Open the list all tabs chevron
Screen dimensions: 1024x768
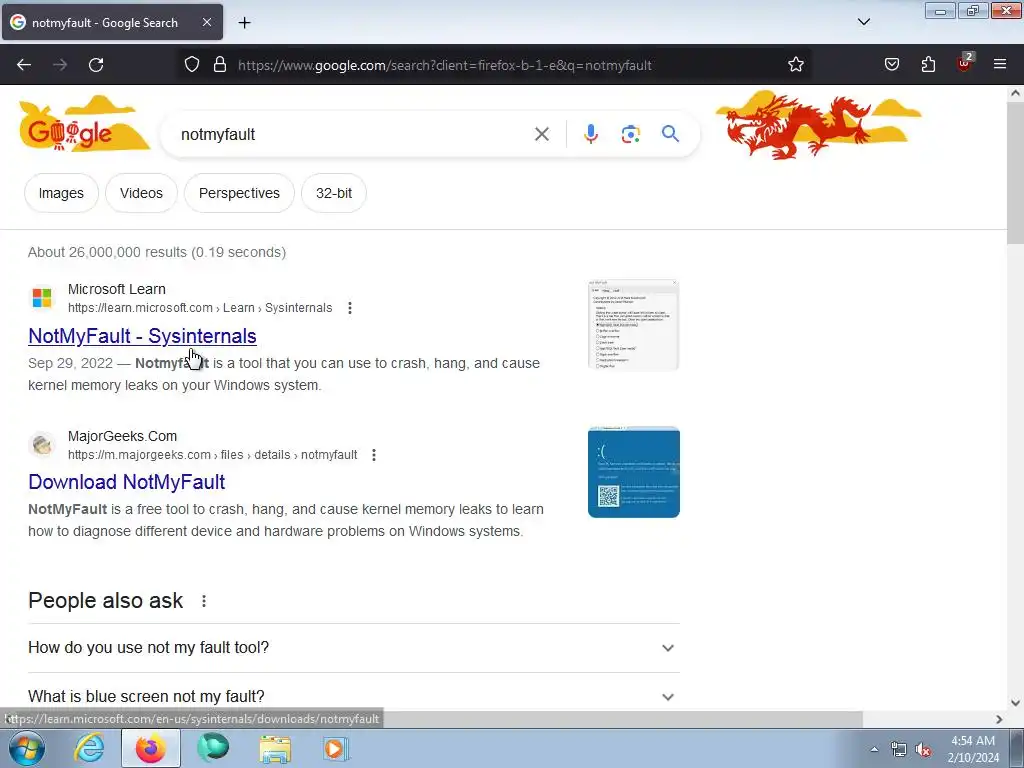click(x=863, y=22)
